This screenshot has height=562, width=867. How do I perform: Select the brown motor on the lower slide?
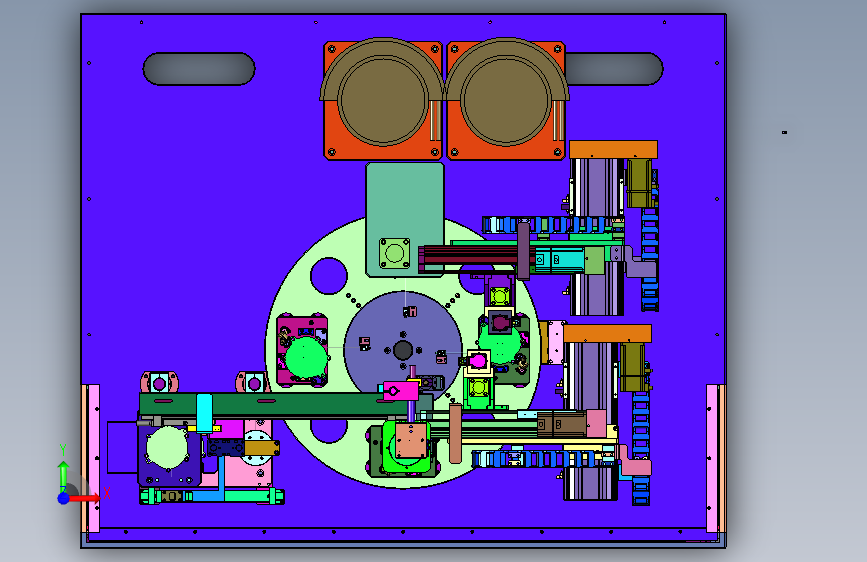(561, 424)
